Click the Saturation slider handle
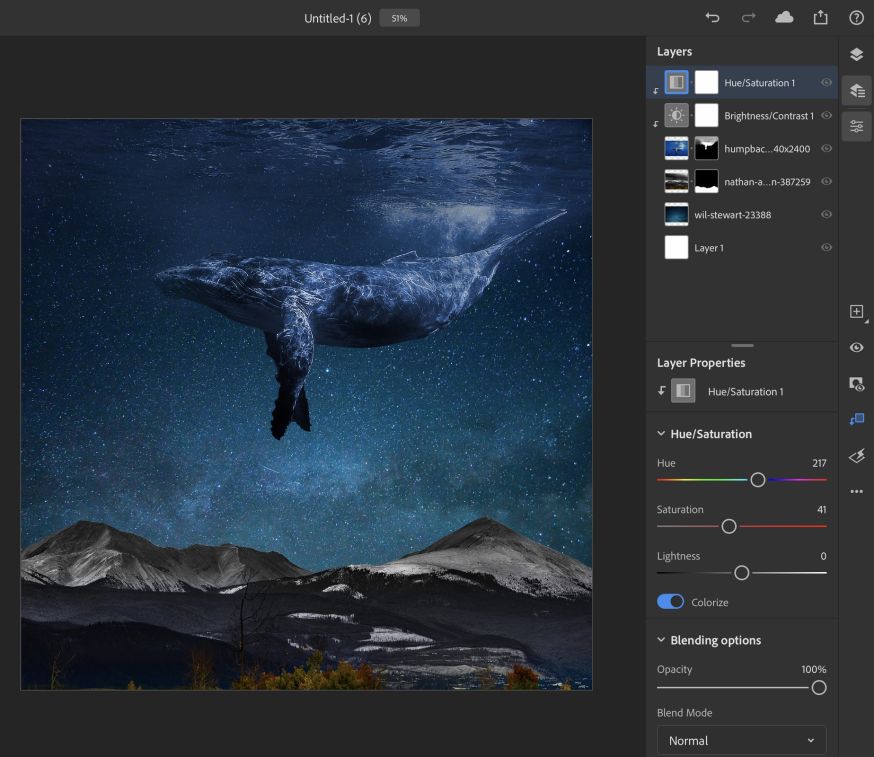The height and width of the screenshot is (757, 874). coord(729,526)
